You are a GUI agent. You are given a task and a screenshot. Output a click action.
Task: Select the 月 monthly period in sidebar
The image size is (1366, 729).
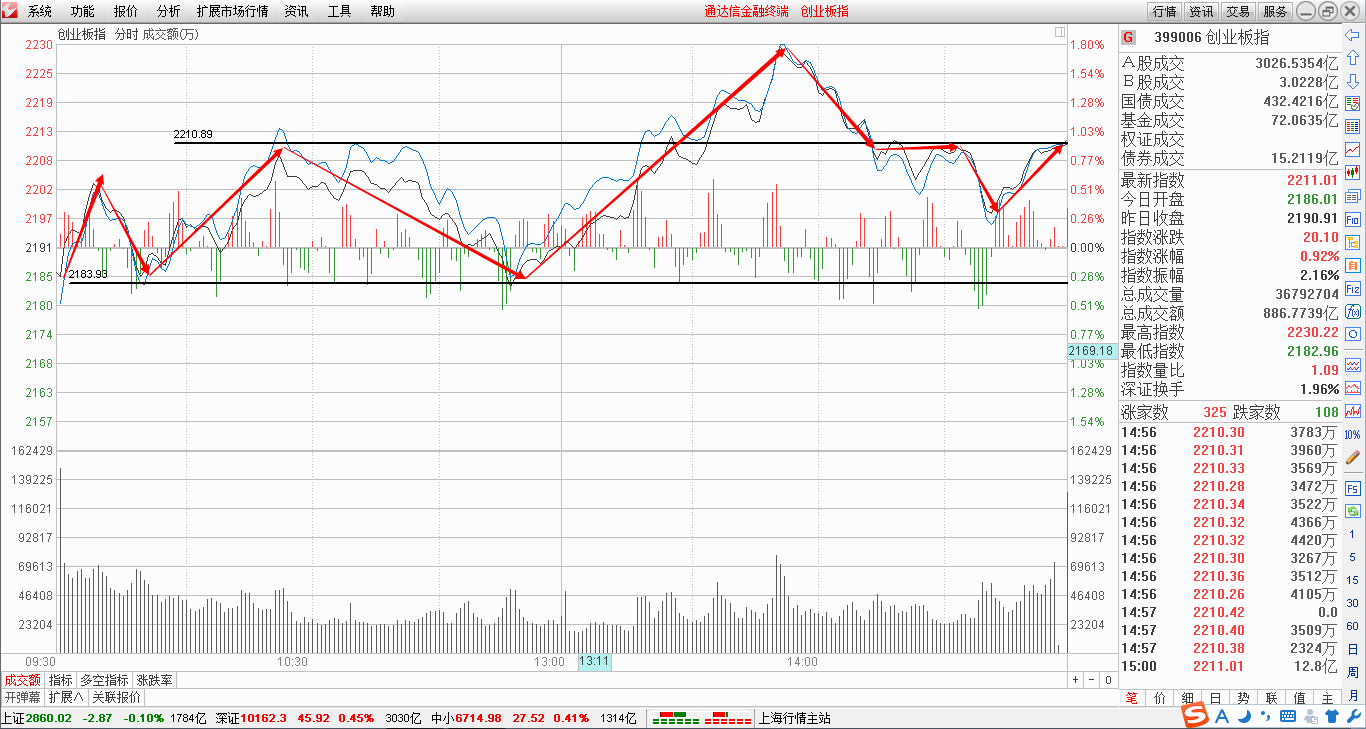[1352, 695]
